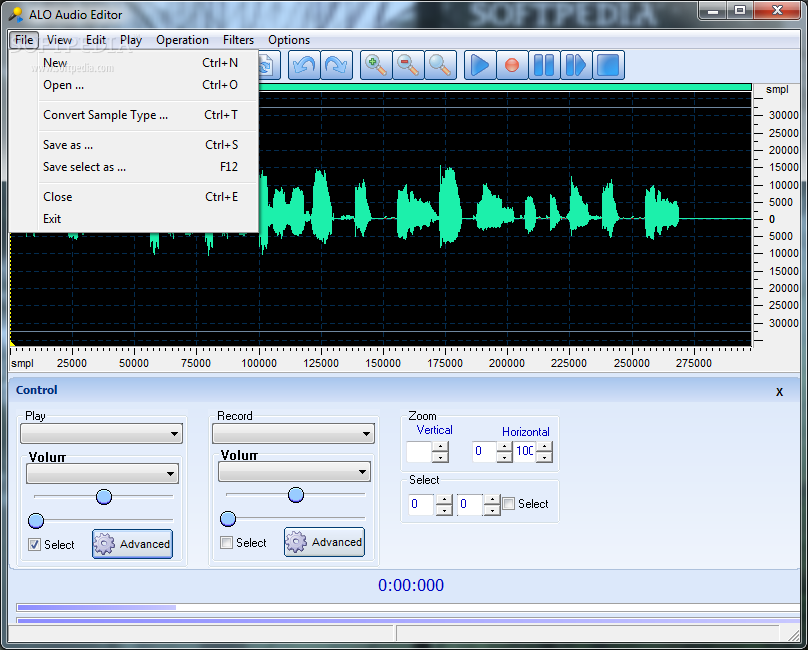Open the Filters menu
The height and width of the screenshot is (650, 808).
[238, 40]
